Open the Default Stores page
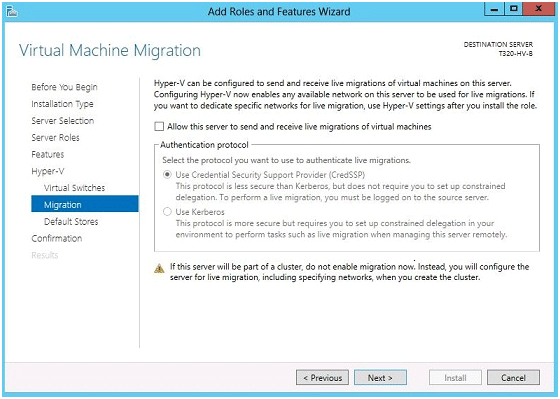Screen dimensions: 560x399 coord(71,221)
